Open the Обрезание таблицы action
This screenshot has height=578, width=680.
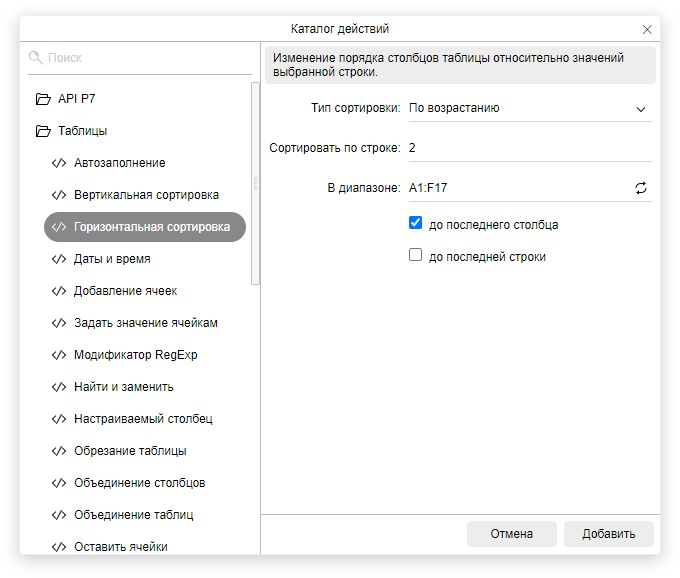pos(130,451)
